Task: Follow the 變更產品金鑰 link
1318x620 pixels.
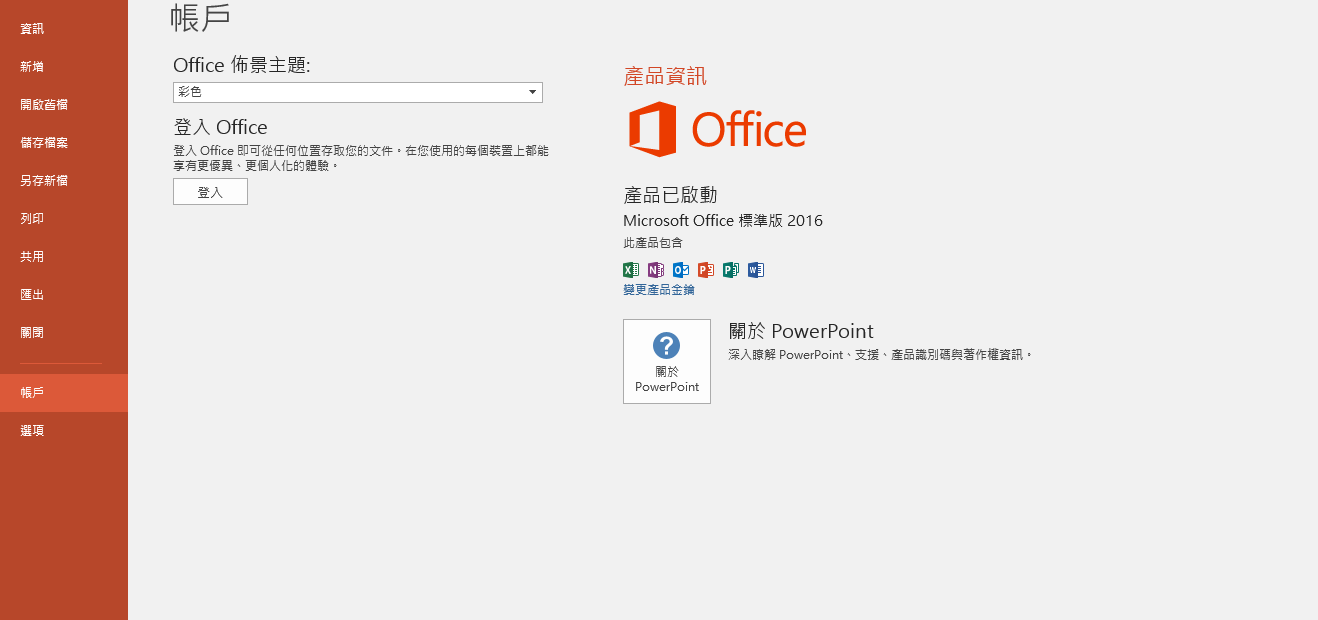Action: point(659,290)
